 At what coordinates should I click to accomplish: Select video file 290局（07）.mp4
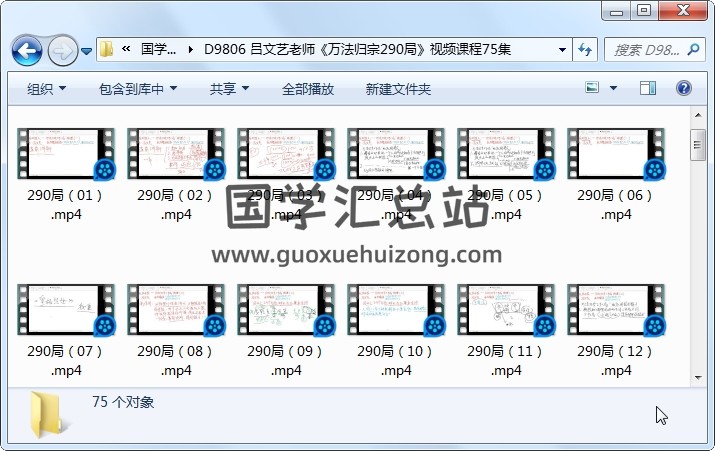[66, 331]
